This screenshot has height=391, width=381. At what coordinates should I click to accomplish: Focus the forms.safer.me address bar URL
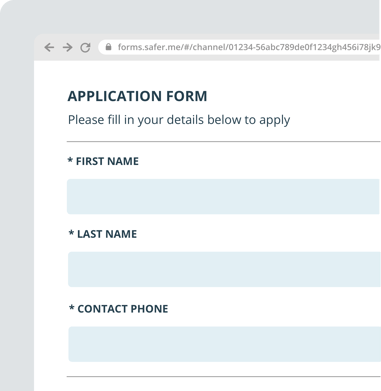pos(249,47)
